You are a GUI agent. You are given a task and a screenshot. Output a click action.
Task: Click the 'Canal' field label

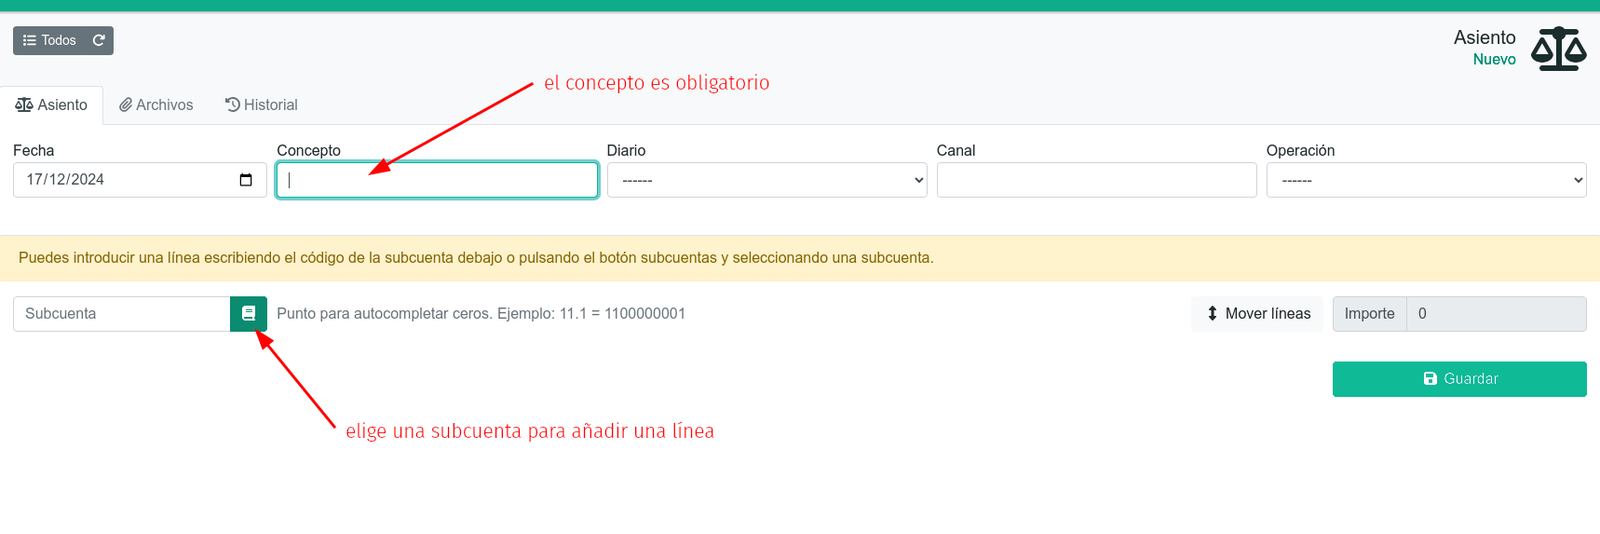(956, 151)
